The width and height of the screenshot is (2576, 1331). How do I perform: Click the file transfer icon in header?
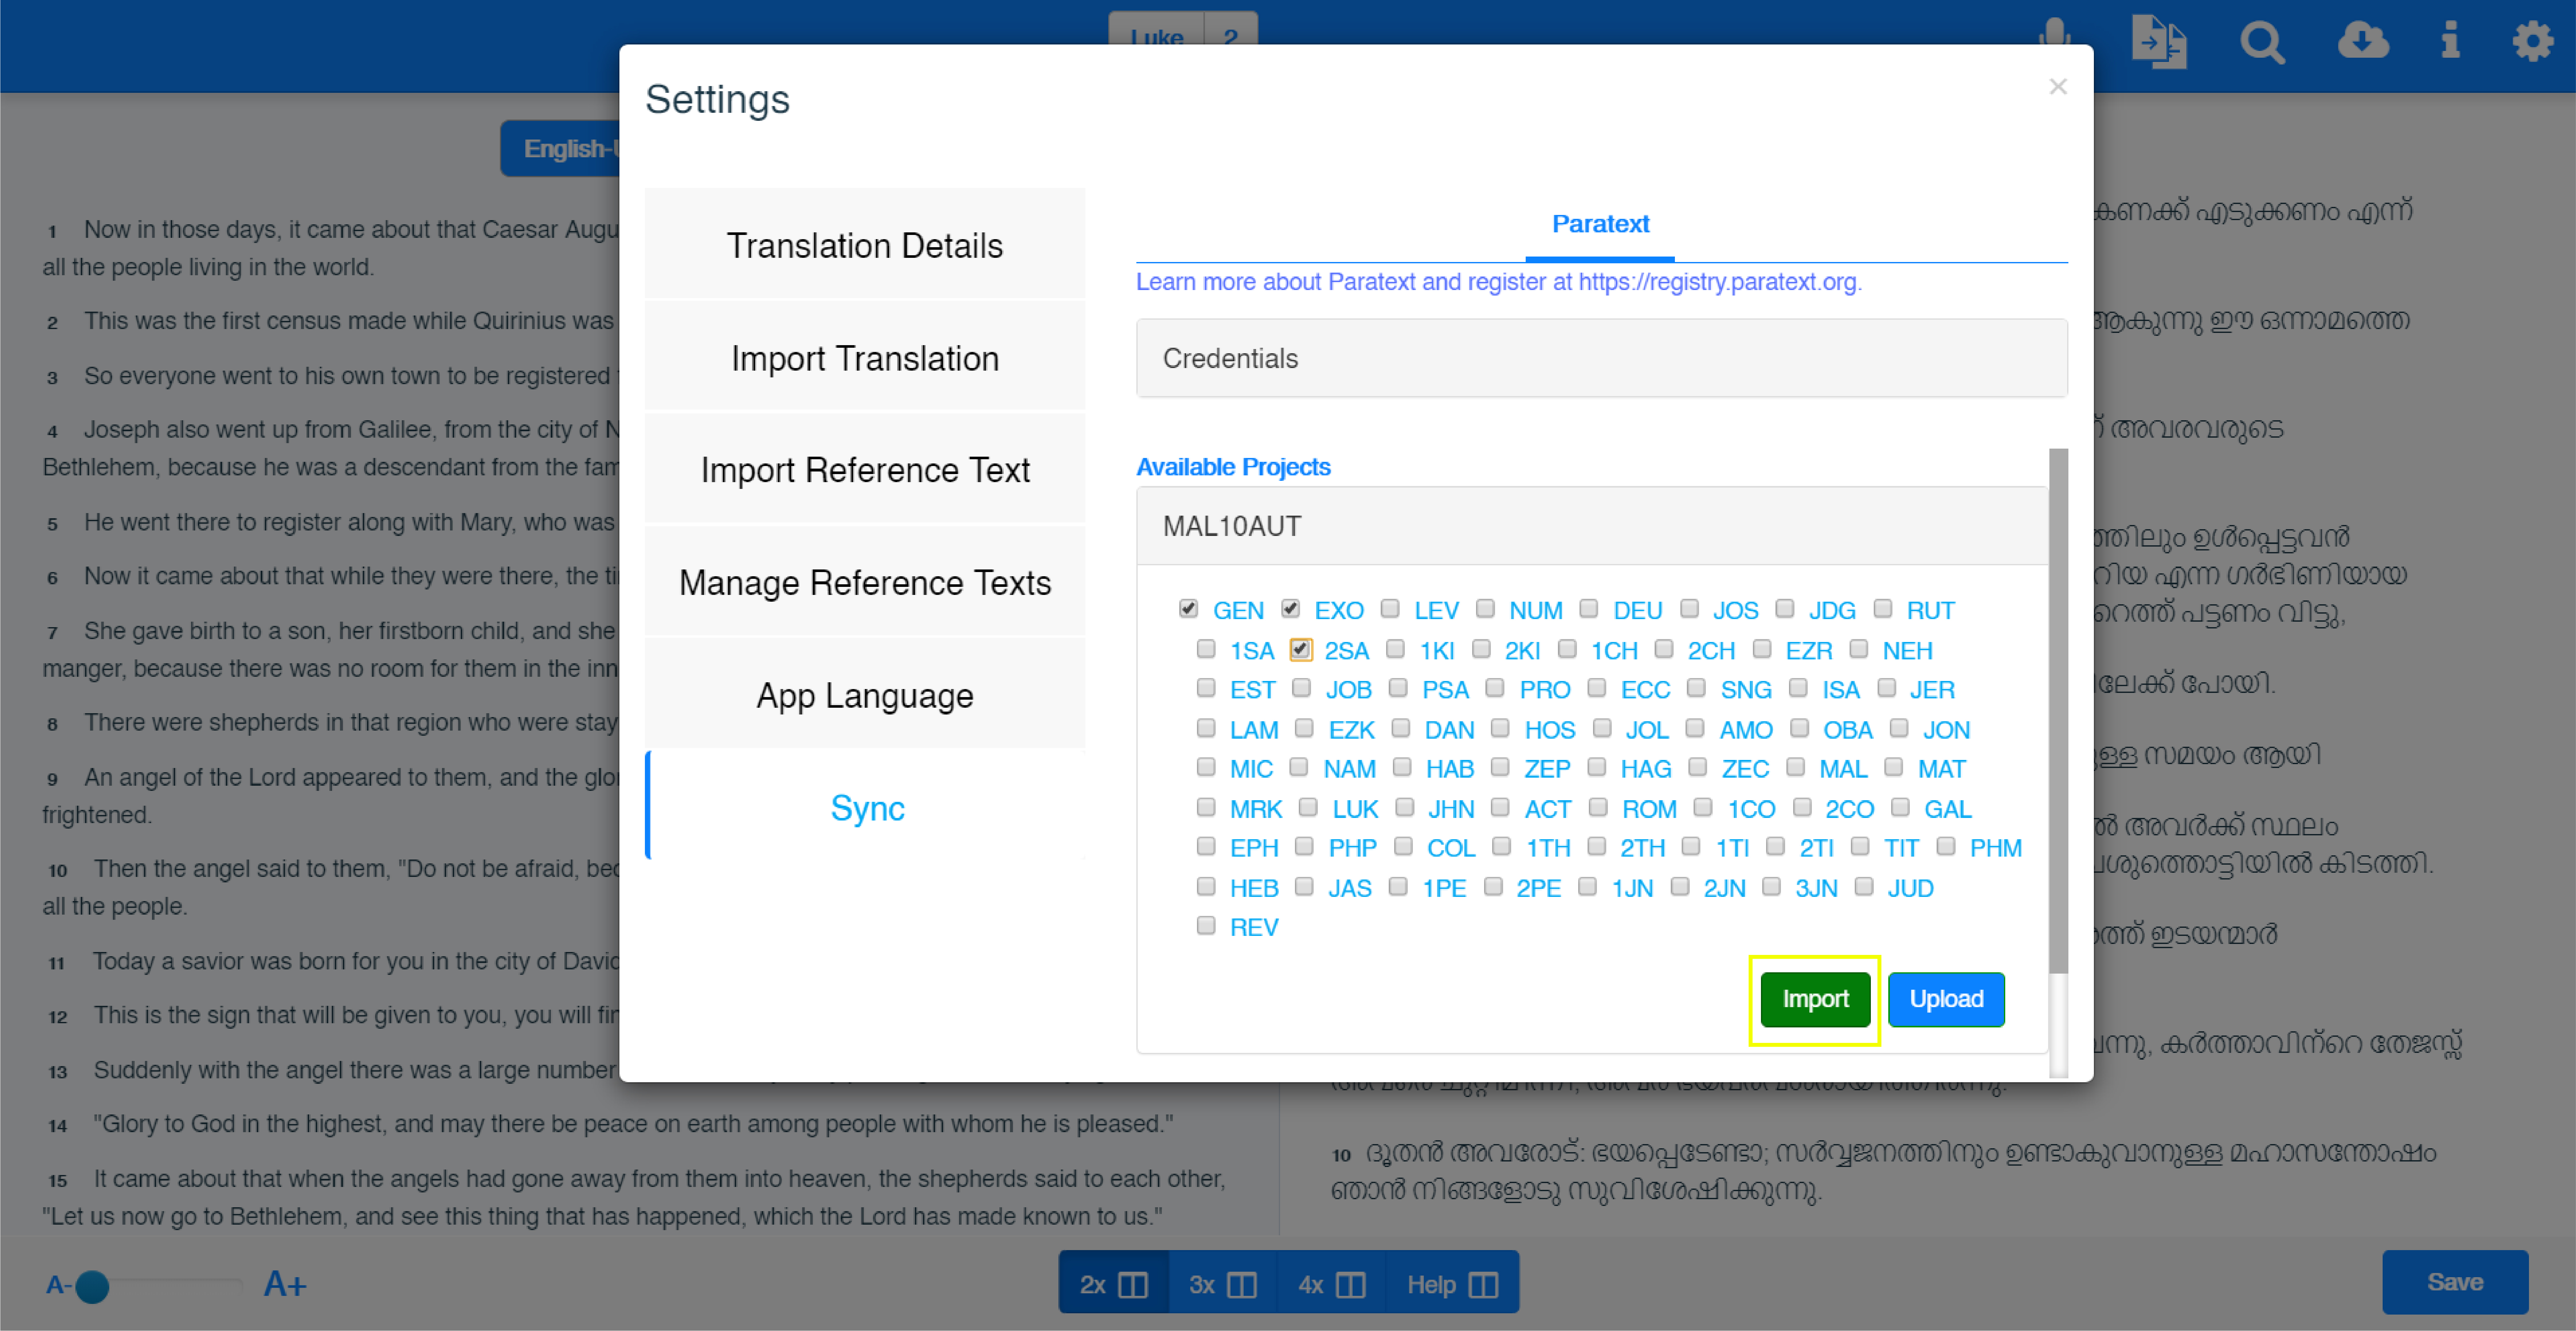[2159, 42]
